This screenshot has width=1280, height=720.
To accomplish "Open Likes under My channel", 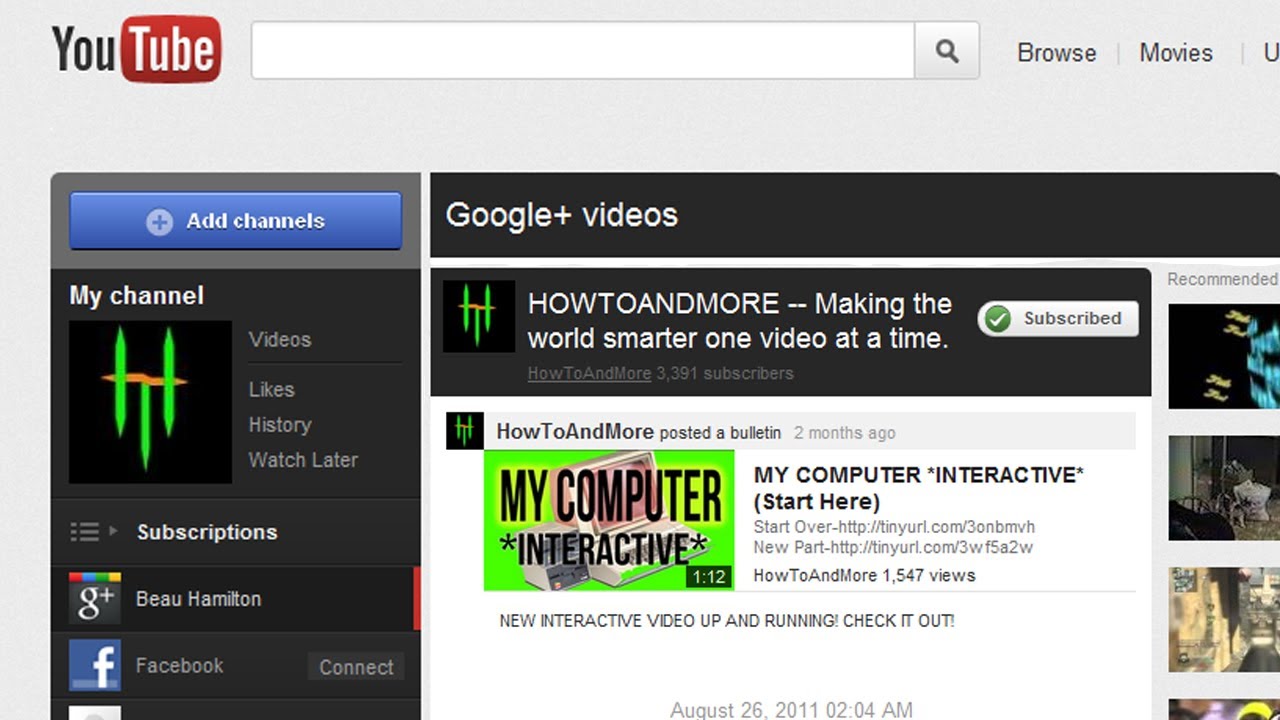I will click(x=272, y=390).
